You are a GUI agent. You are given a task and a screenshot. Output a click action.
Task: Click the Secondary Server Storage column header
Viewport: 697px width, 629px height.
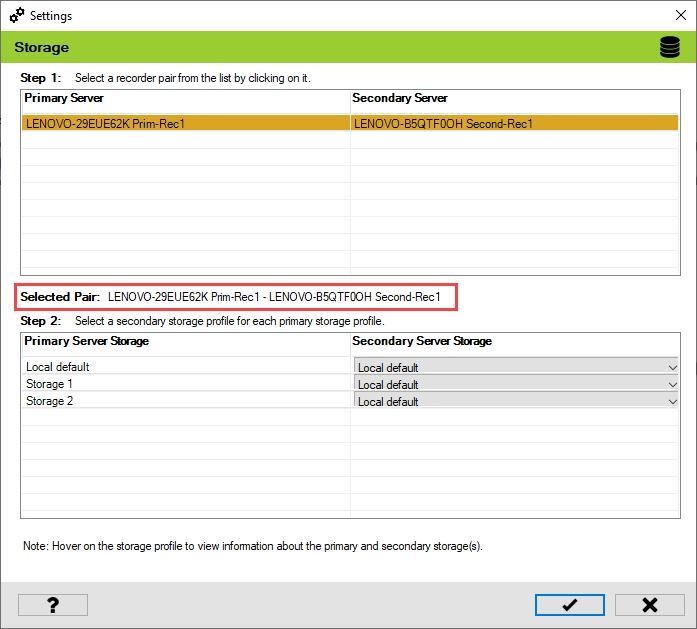coord(514,342)
